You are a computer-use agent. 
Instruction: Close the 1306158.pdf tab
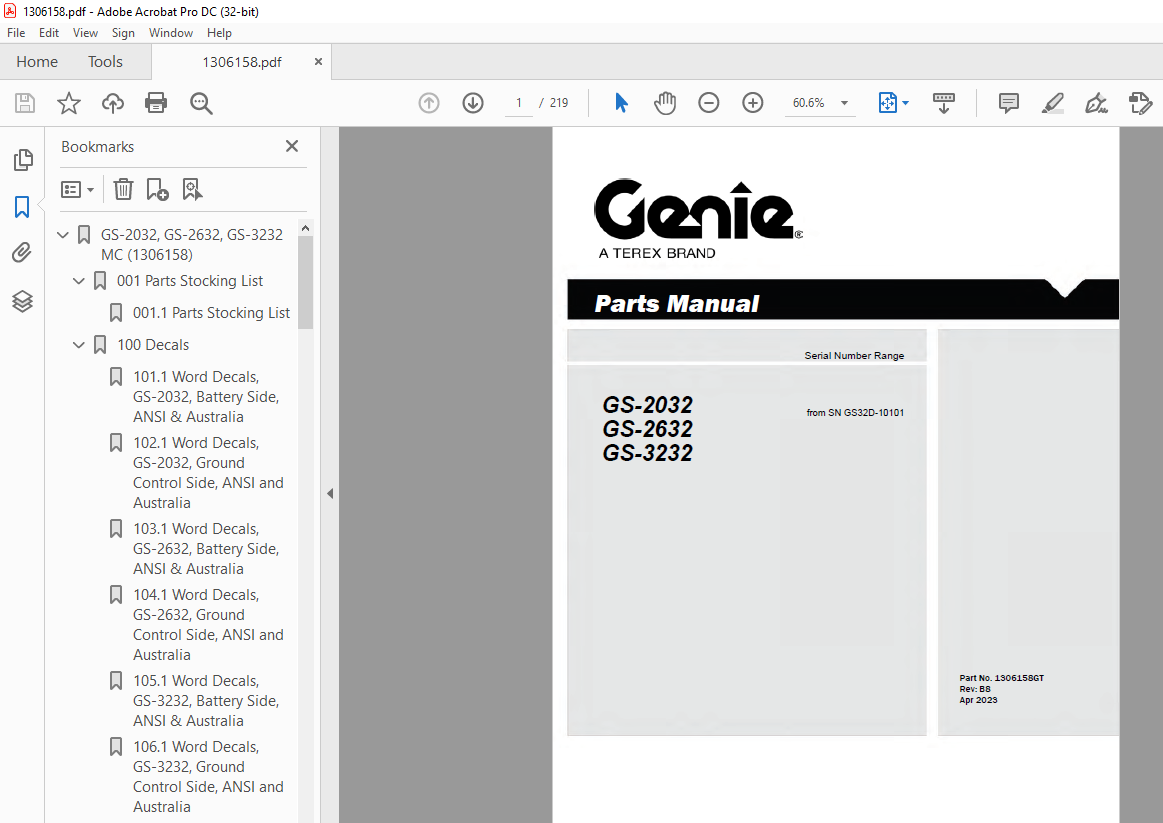[x=318, y=62]
